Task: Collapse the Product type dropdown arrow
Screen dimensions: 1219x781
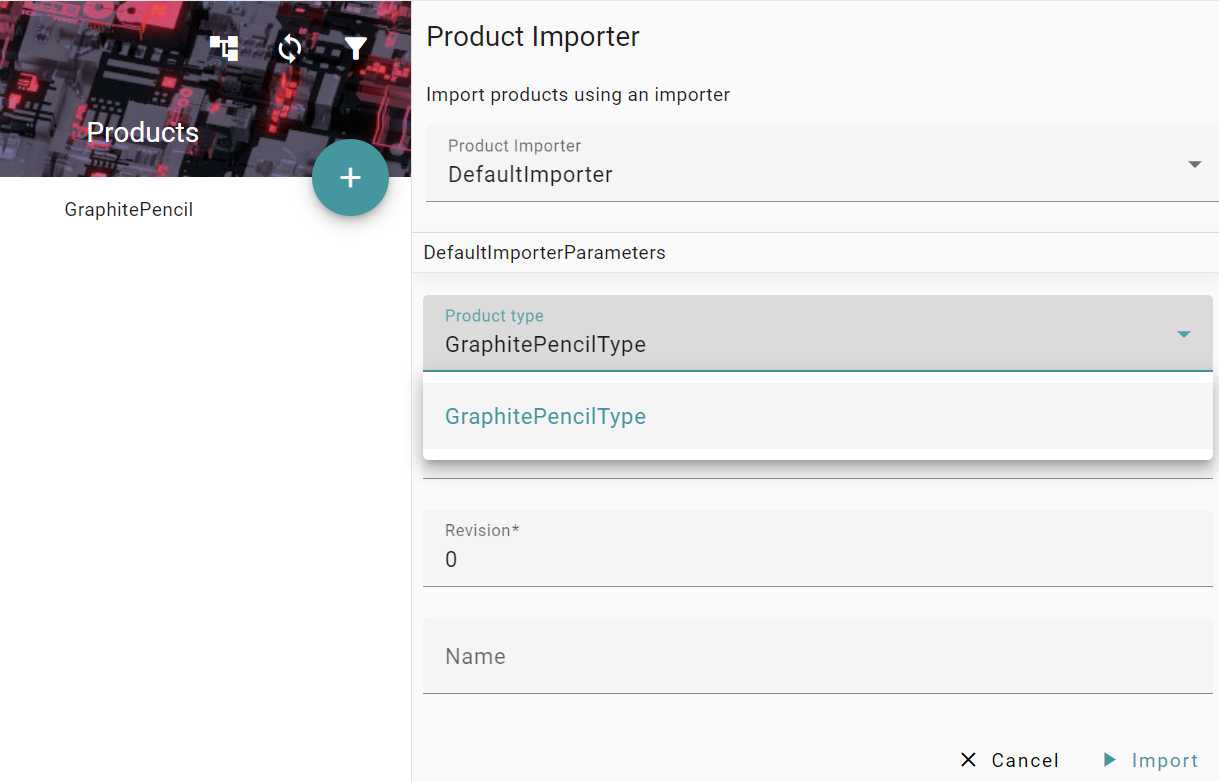Action: (x=1184, y=334)
